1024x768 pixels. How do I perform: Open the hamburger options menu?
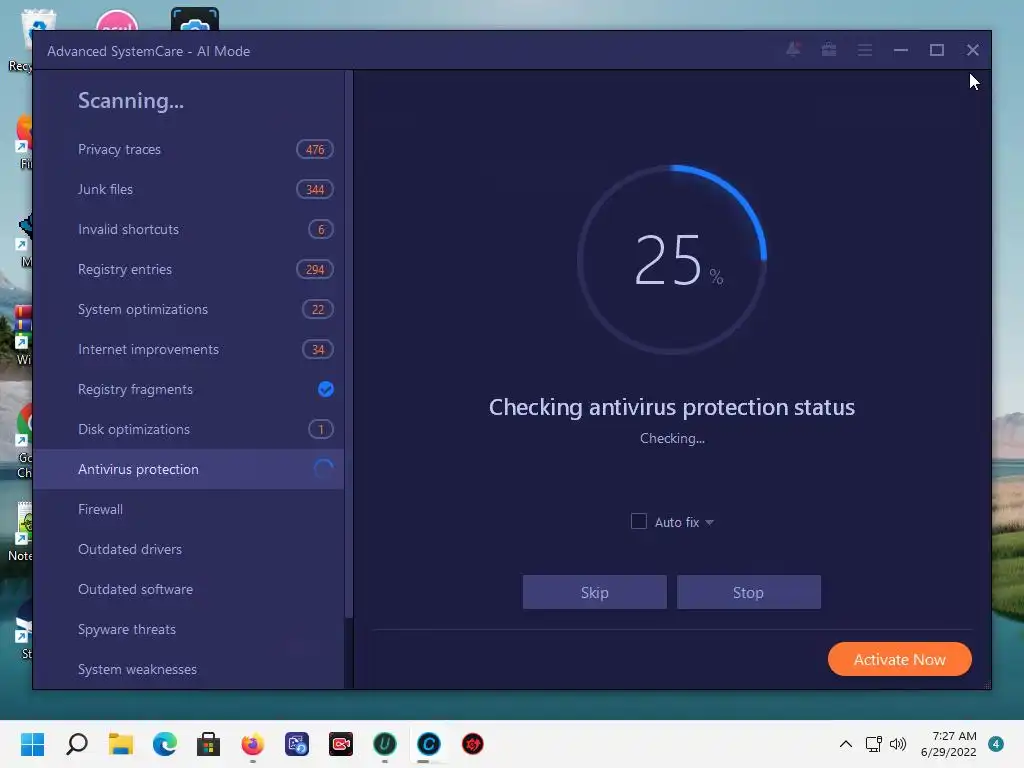pos(865,50)
